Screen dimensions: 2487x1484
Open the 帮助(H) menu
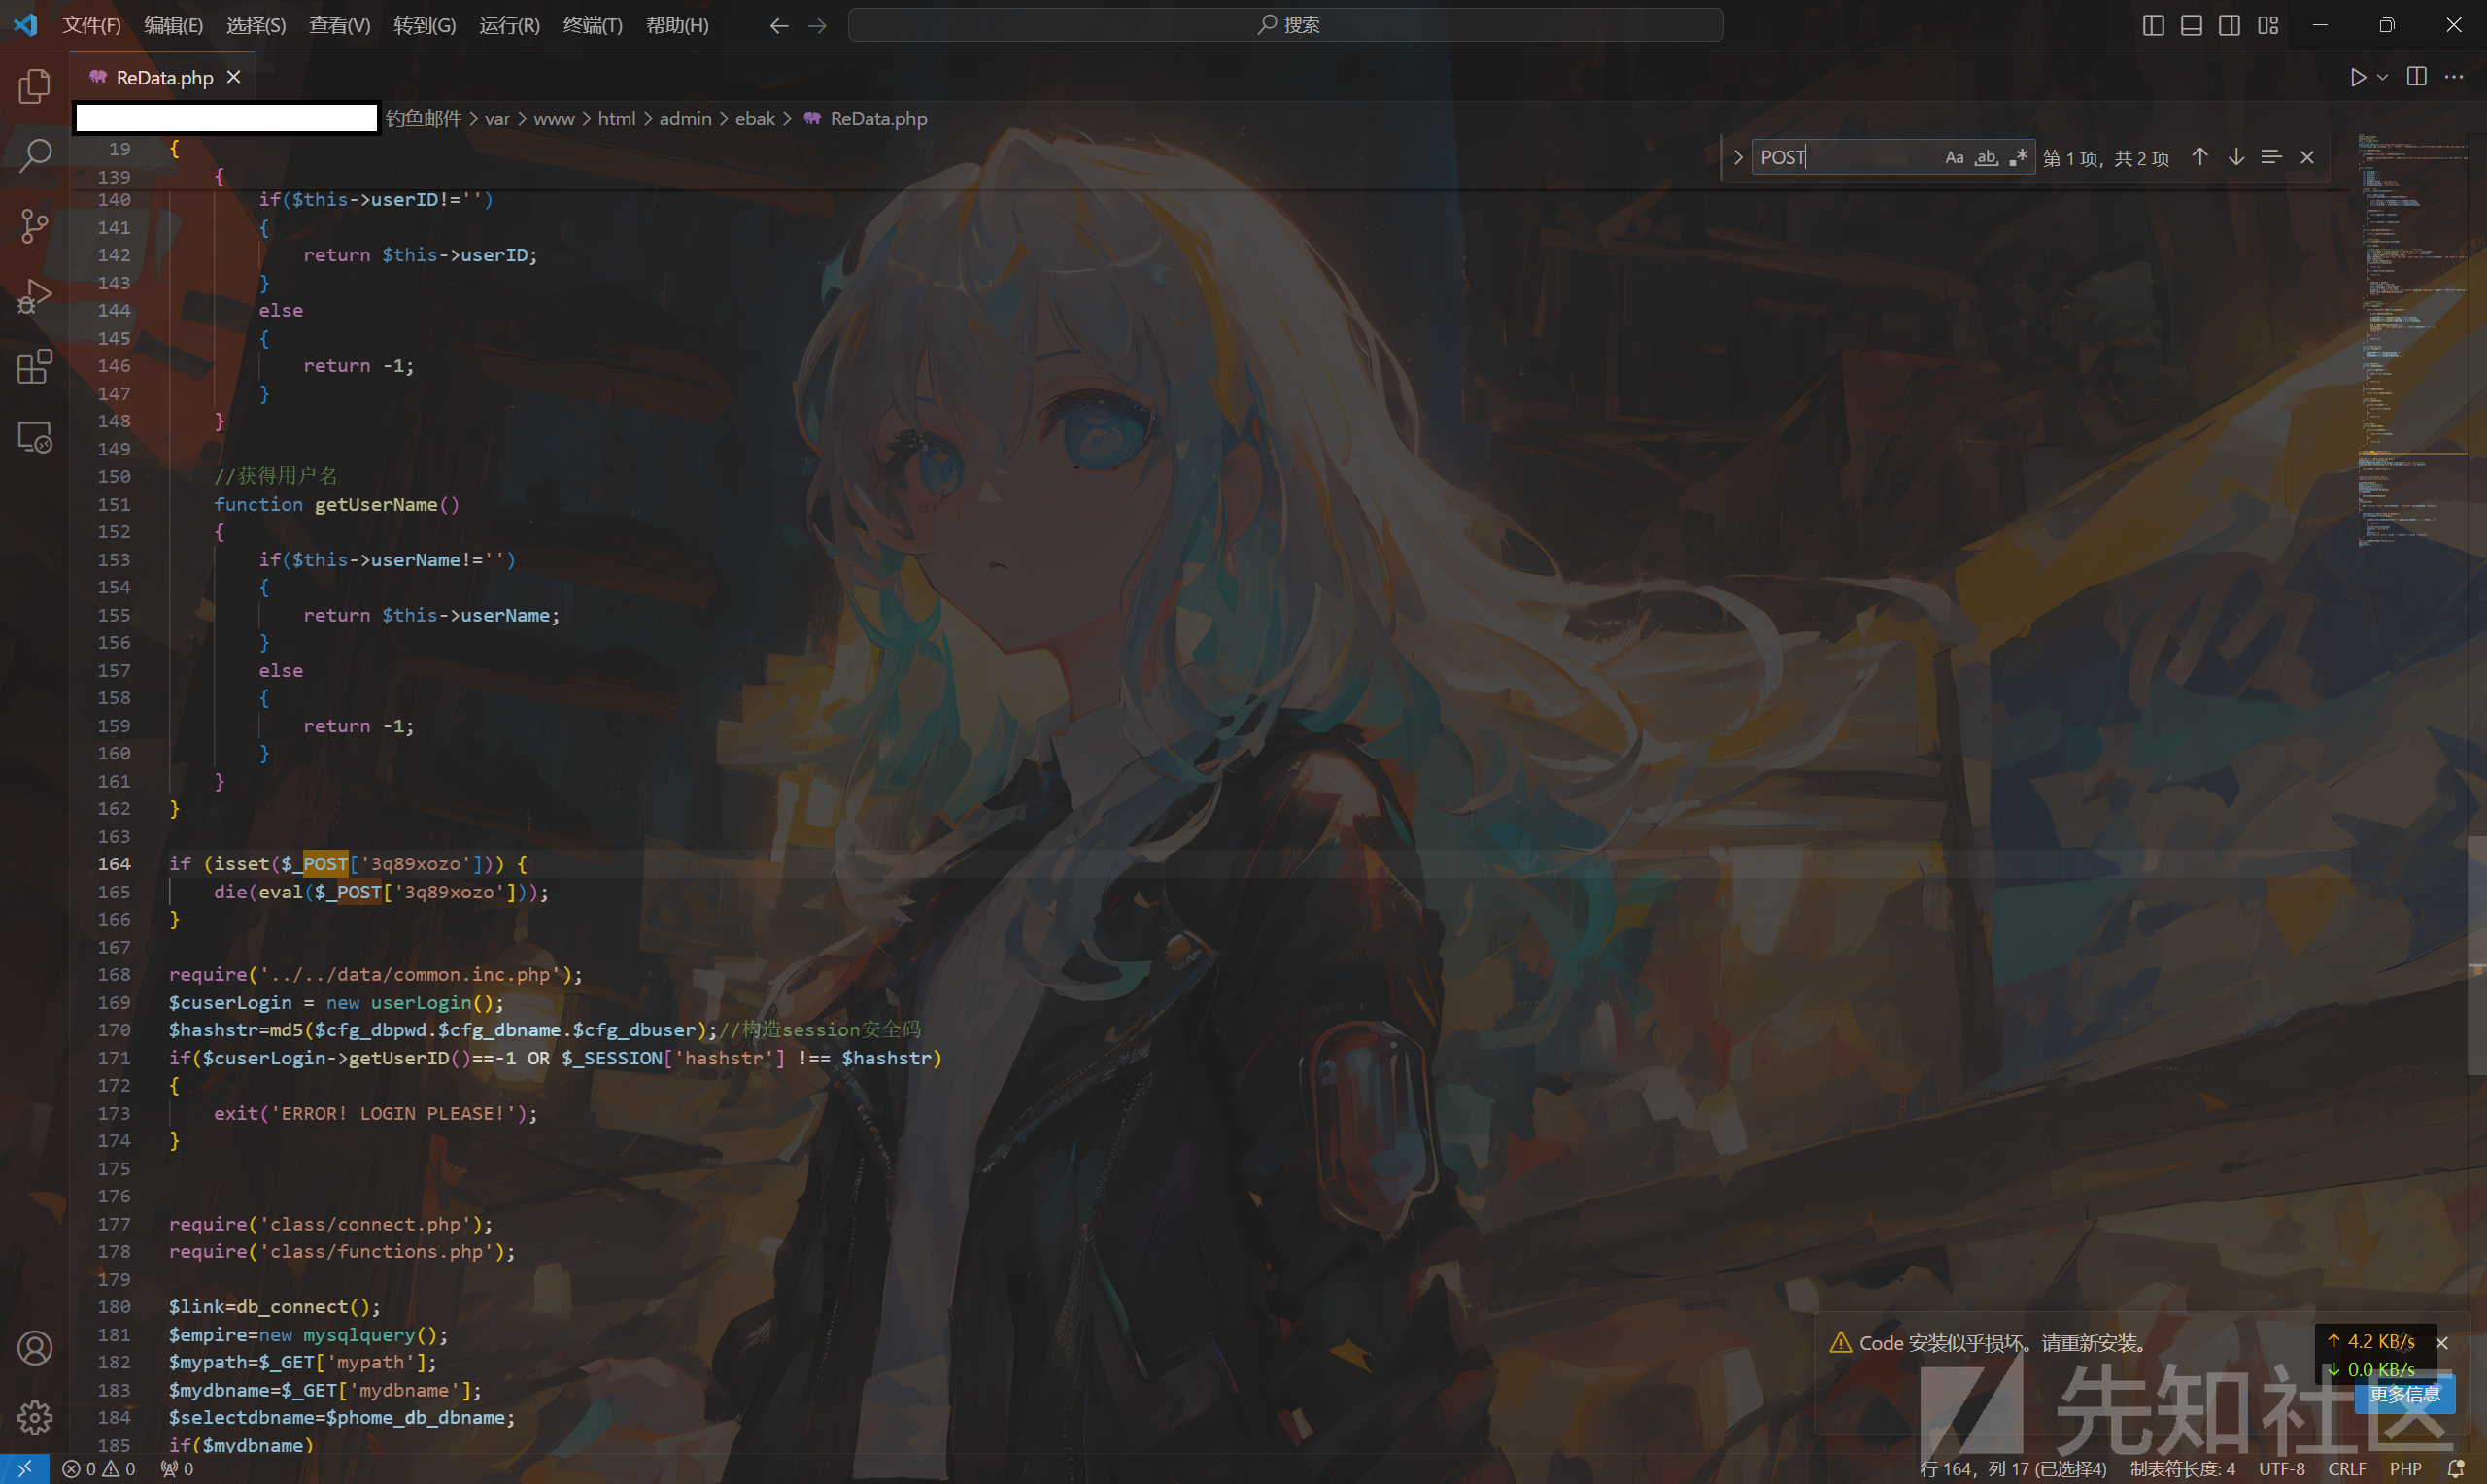click(x=678, y=25)
